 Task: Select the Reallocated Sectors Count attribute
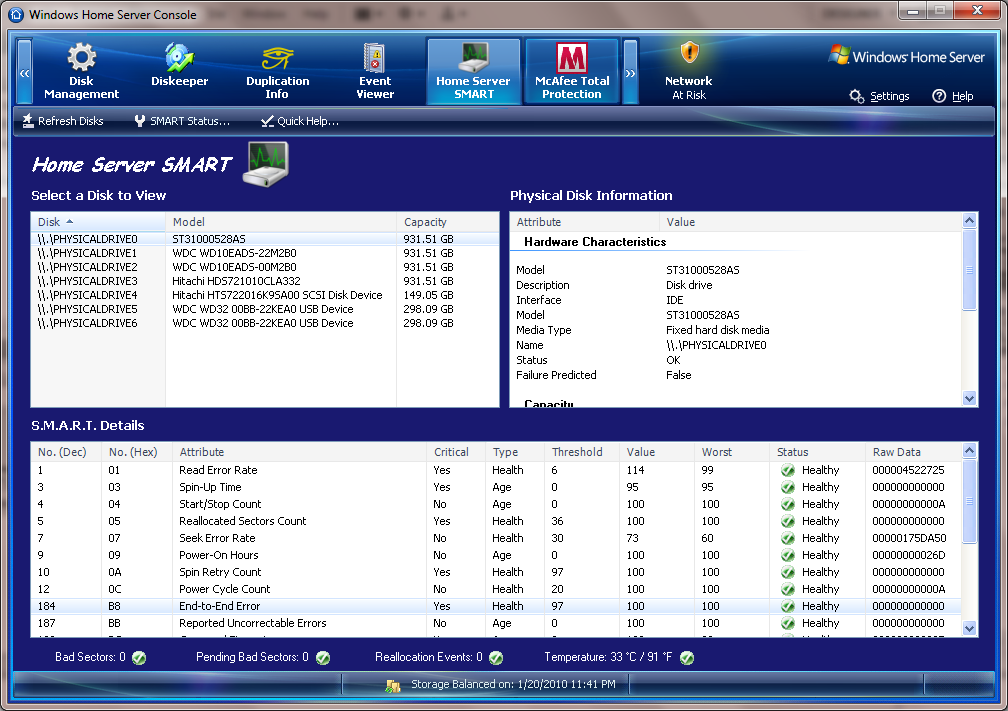[242, 521]
